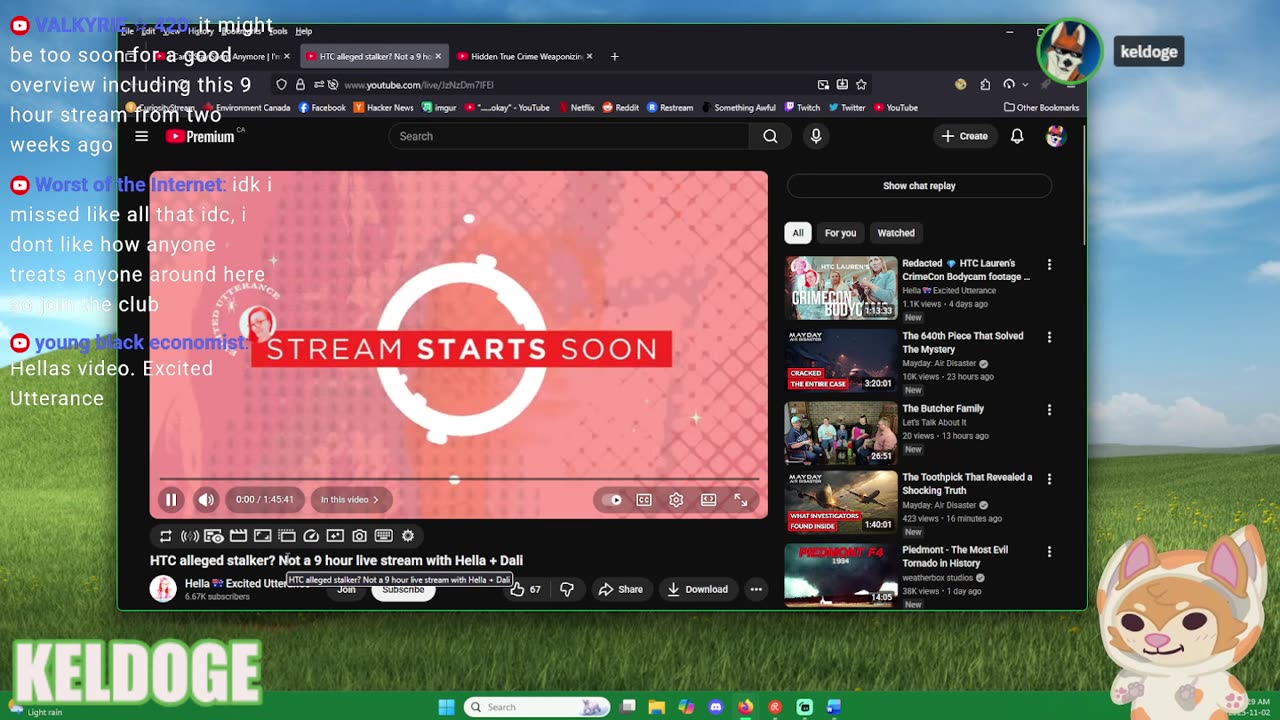This screenshot has height=720, width=1280.
Task: Pause the YouTube video
Action: (x=171, y=500)
